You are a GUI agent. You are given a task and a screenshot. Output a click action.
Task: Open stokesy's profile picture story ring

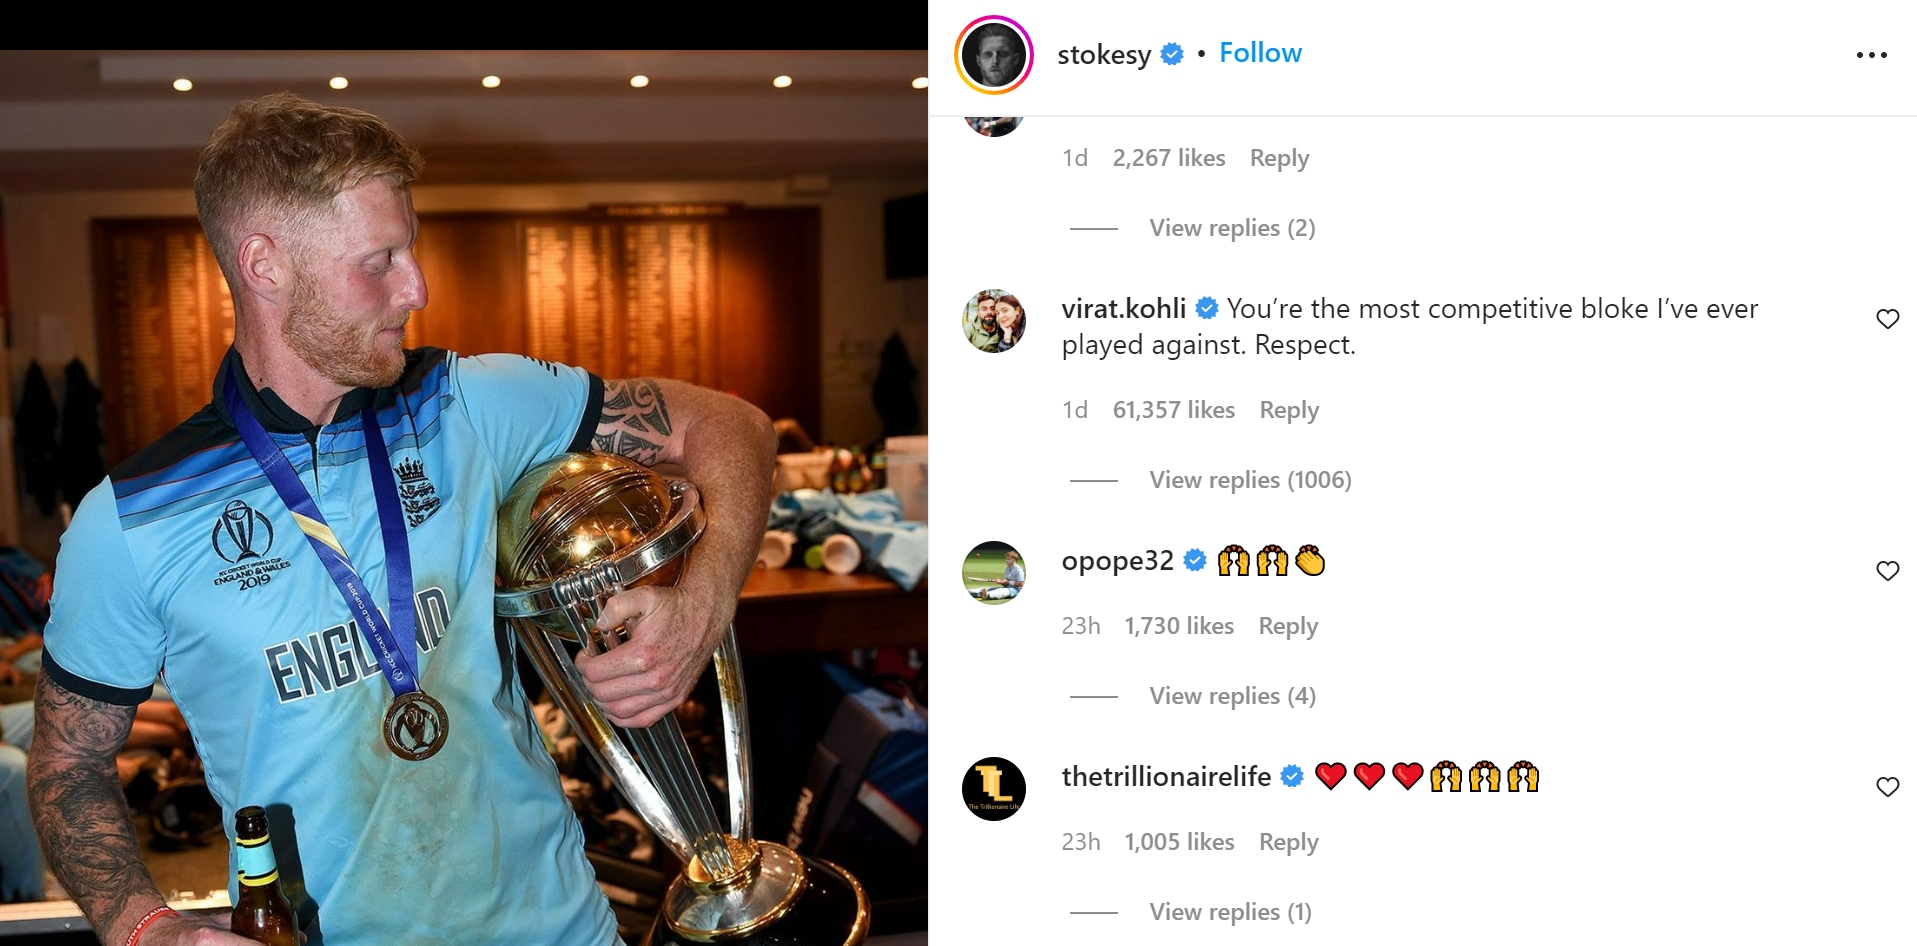click(x=993, y=55)
